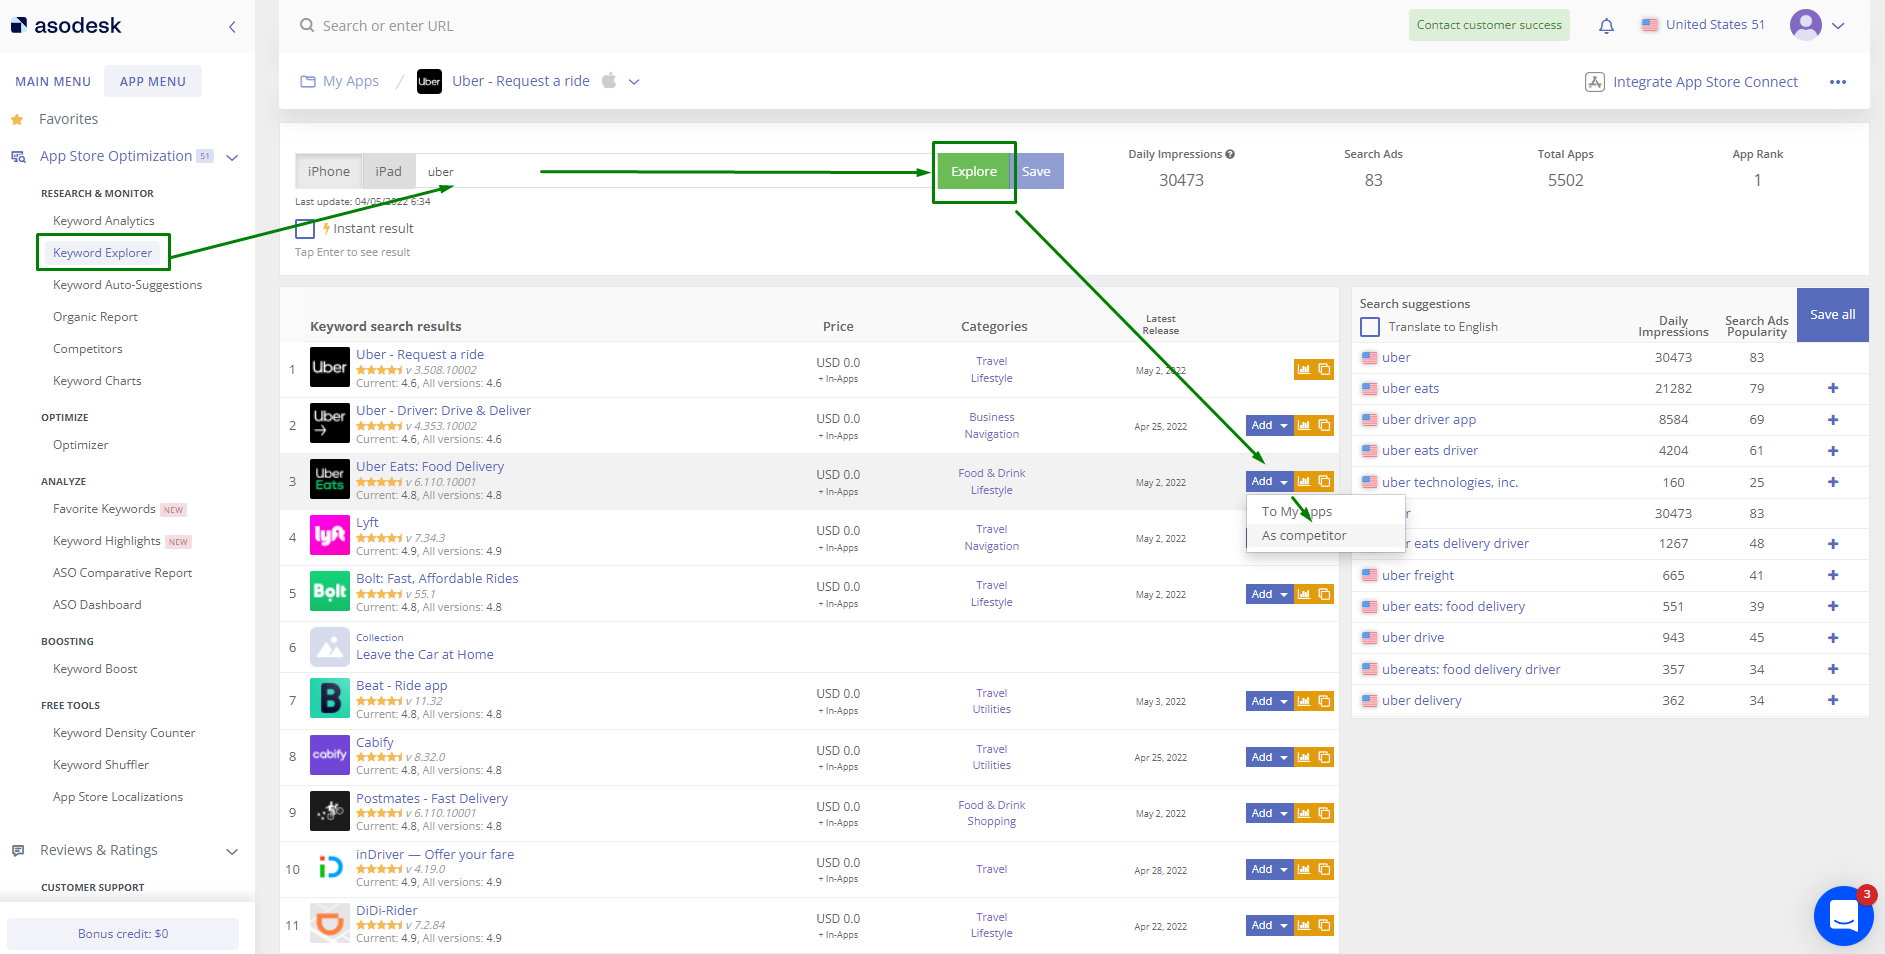The width and height of the screenshot is (1885, 954).
Task: Add 'uber driver app' suggestion with plus icon
Action: click(x=1833, y=420)
